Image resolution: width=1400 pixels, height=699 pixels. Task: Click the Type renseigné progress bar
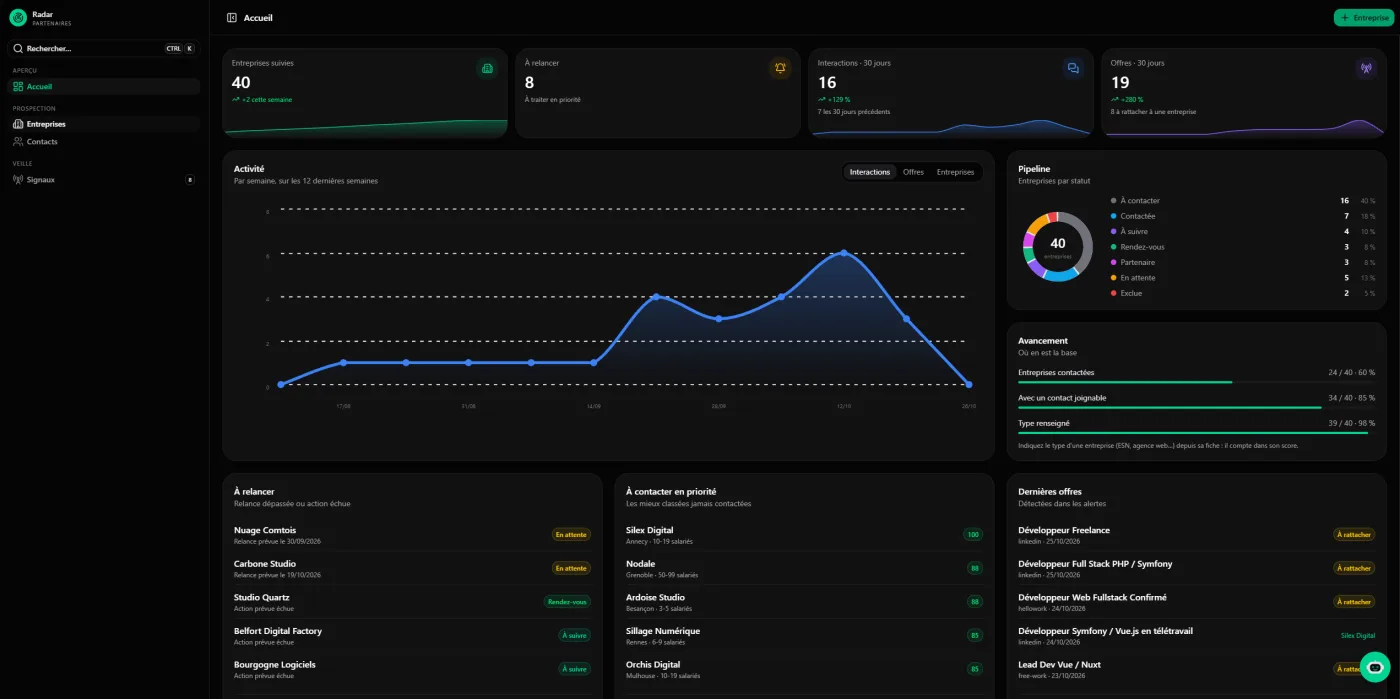[x=1196, y=433]
